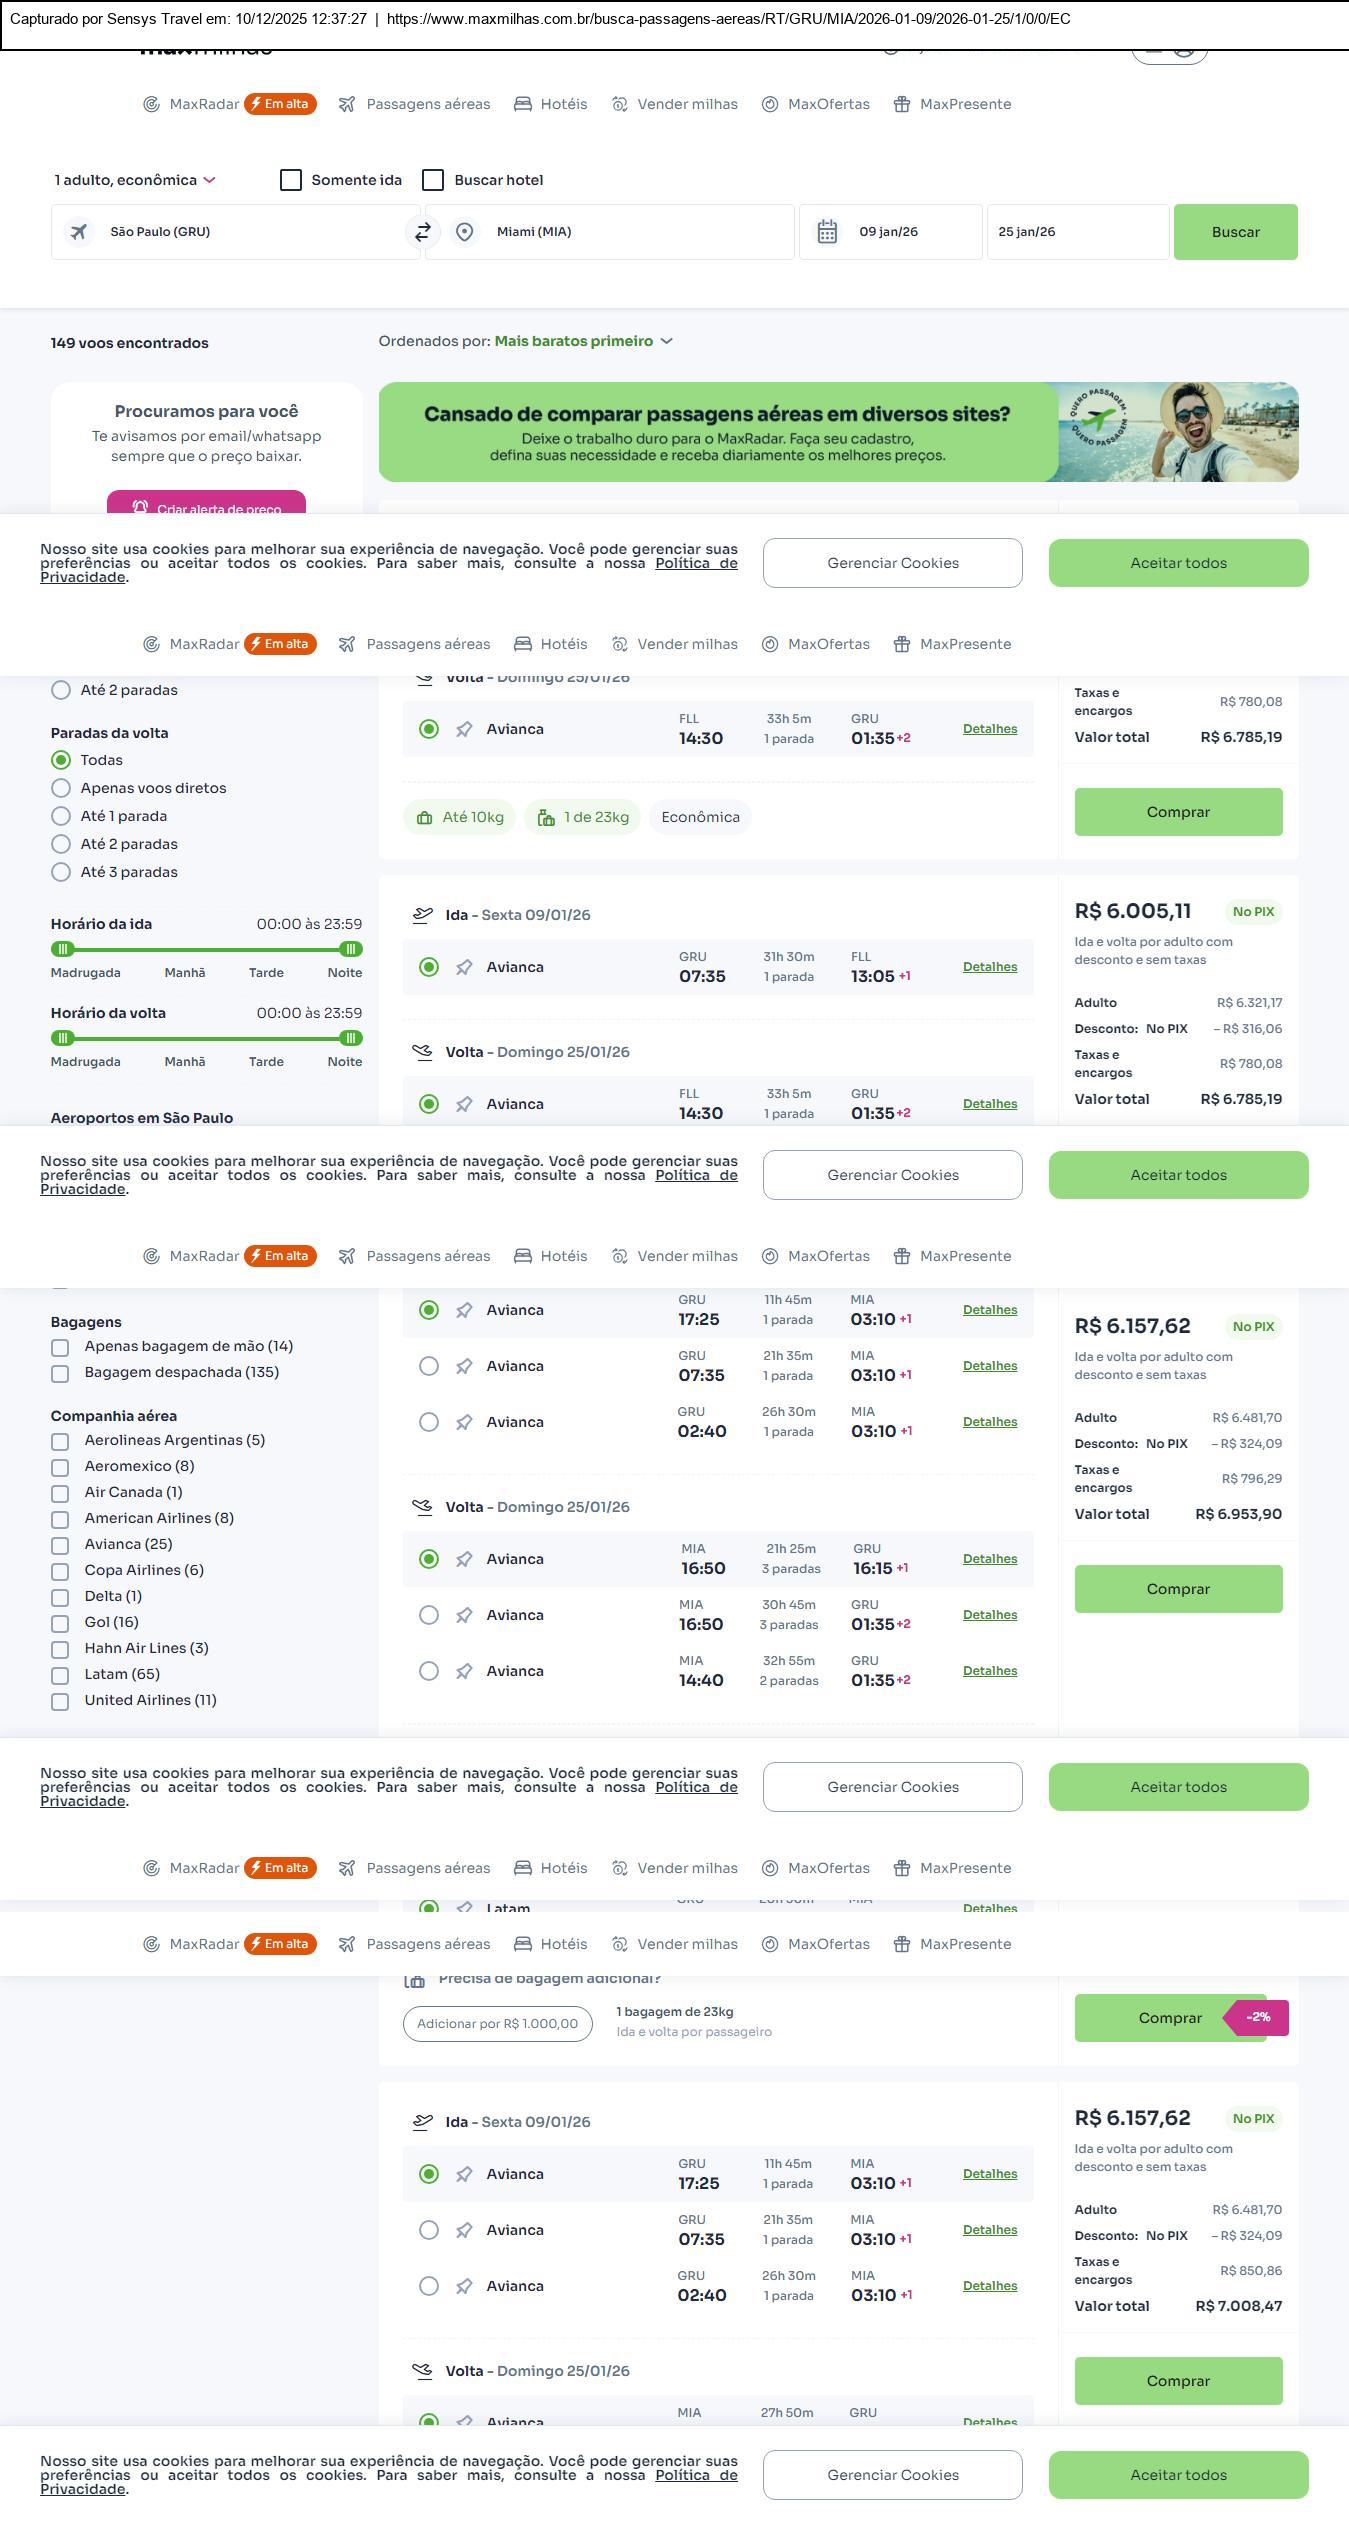
Task: Click the swap origin and destination arrows icon
Action: point(423,232)
